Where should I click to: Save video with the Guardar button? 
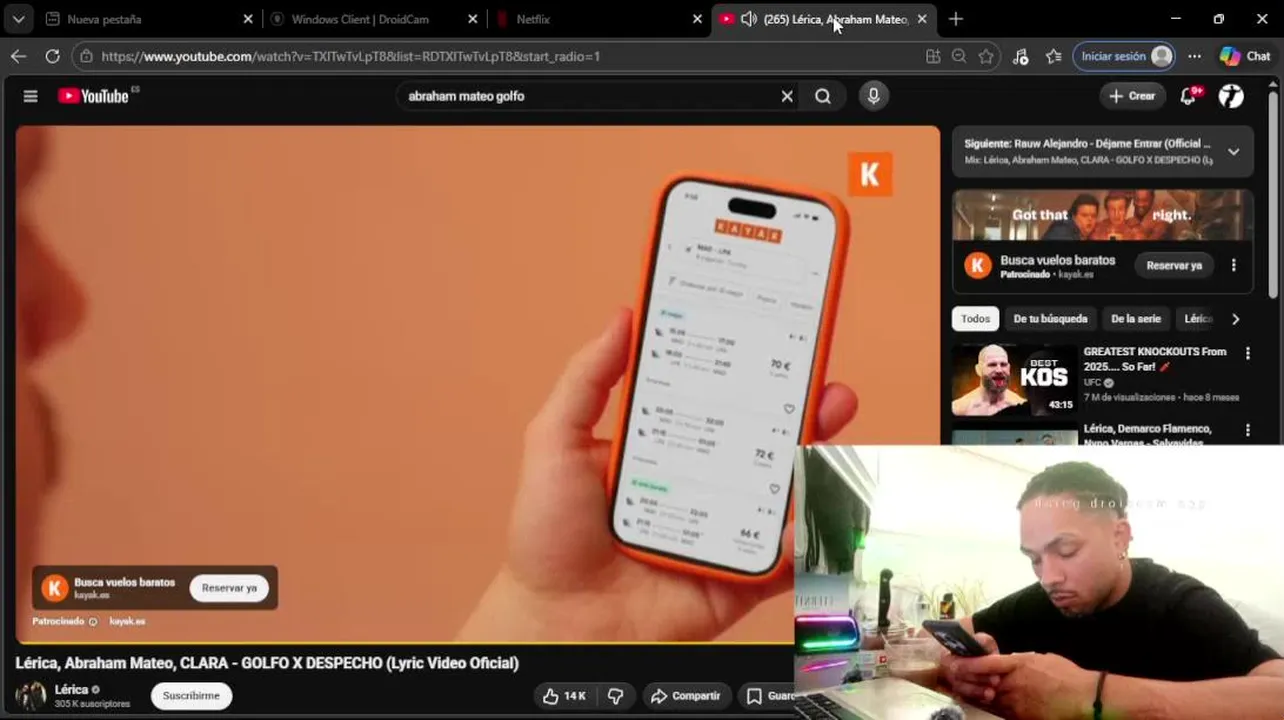768,696
